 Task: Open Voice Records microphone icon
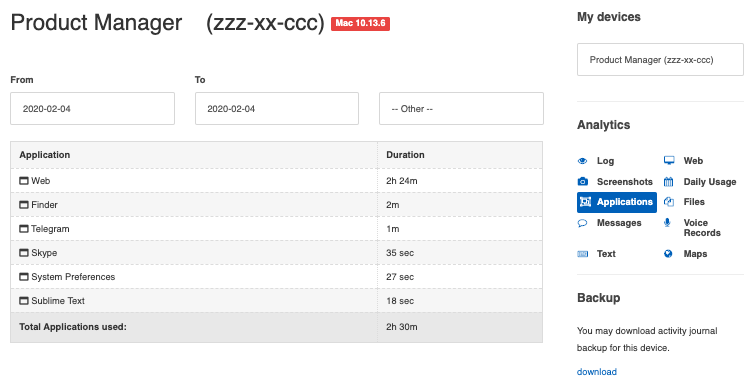tap(667, 223)
